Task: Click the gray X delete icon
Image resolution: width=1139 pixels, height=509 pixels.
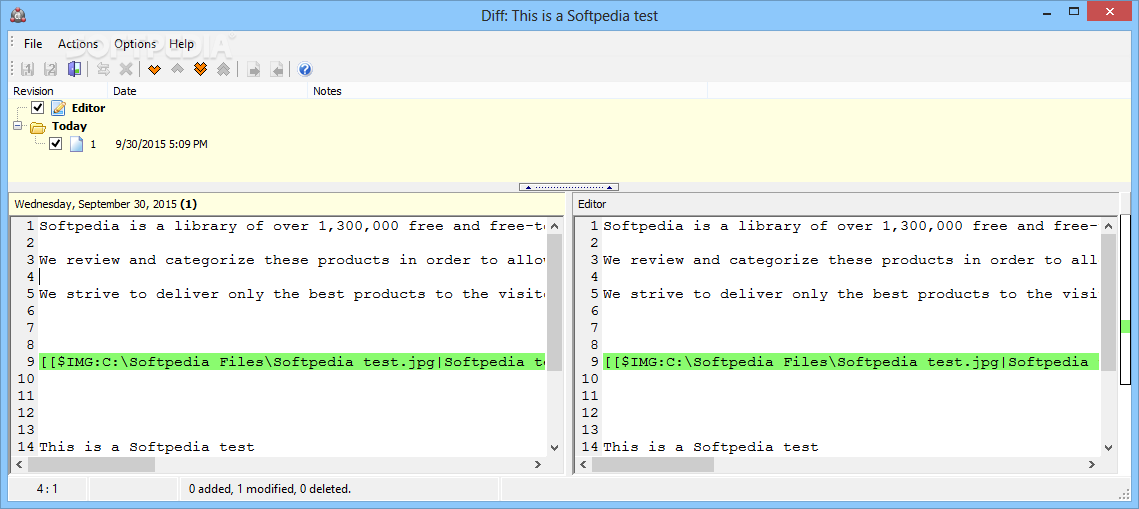Action: point(126,70)
